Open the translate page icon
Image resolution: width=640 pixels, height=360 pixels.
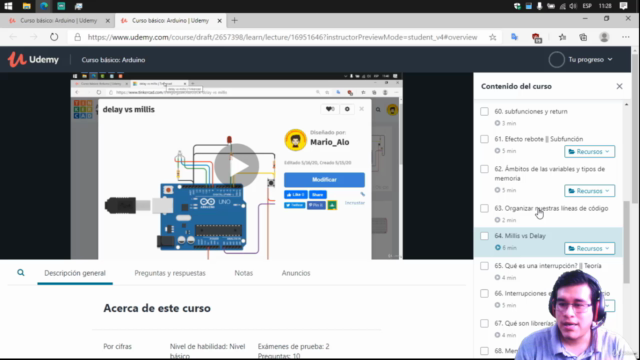tap(514, 37)
